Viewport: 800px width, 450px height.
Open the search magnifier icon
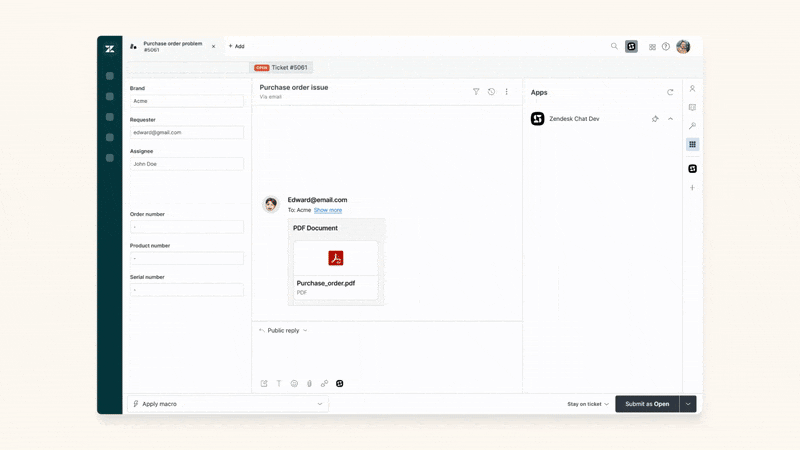(x=614, y=46)
